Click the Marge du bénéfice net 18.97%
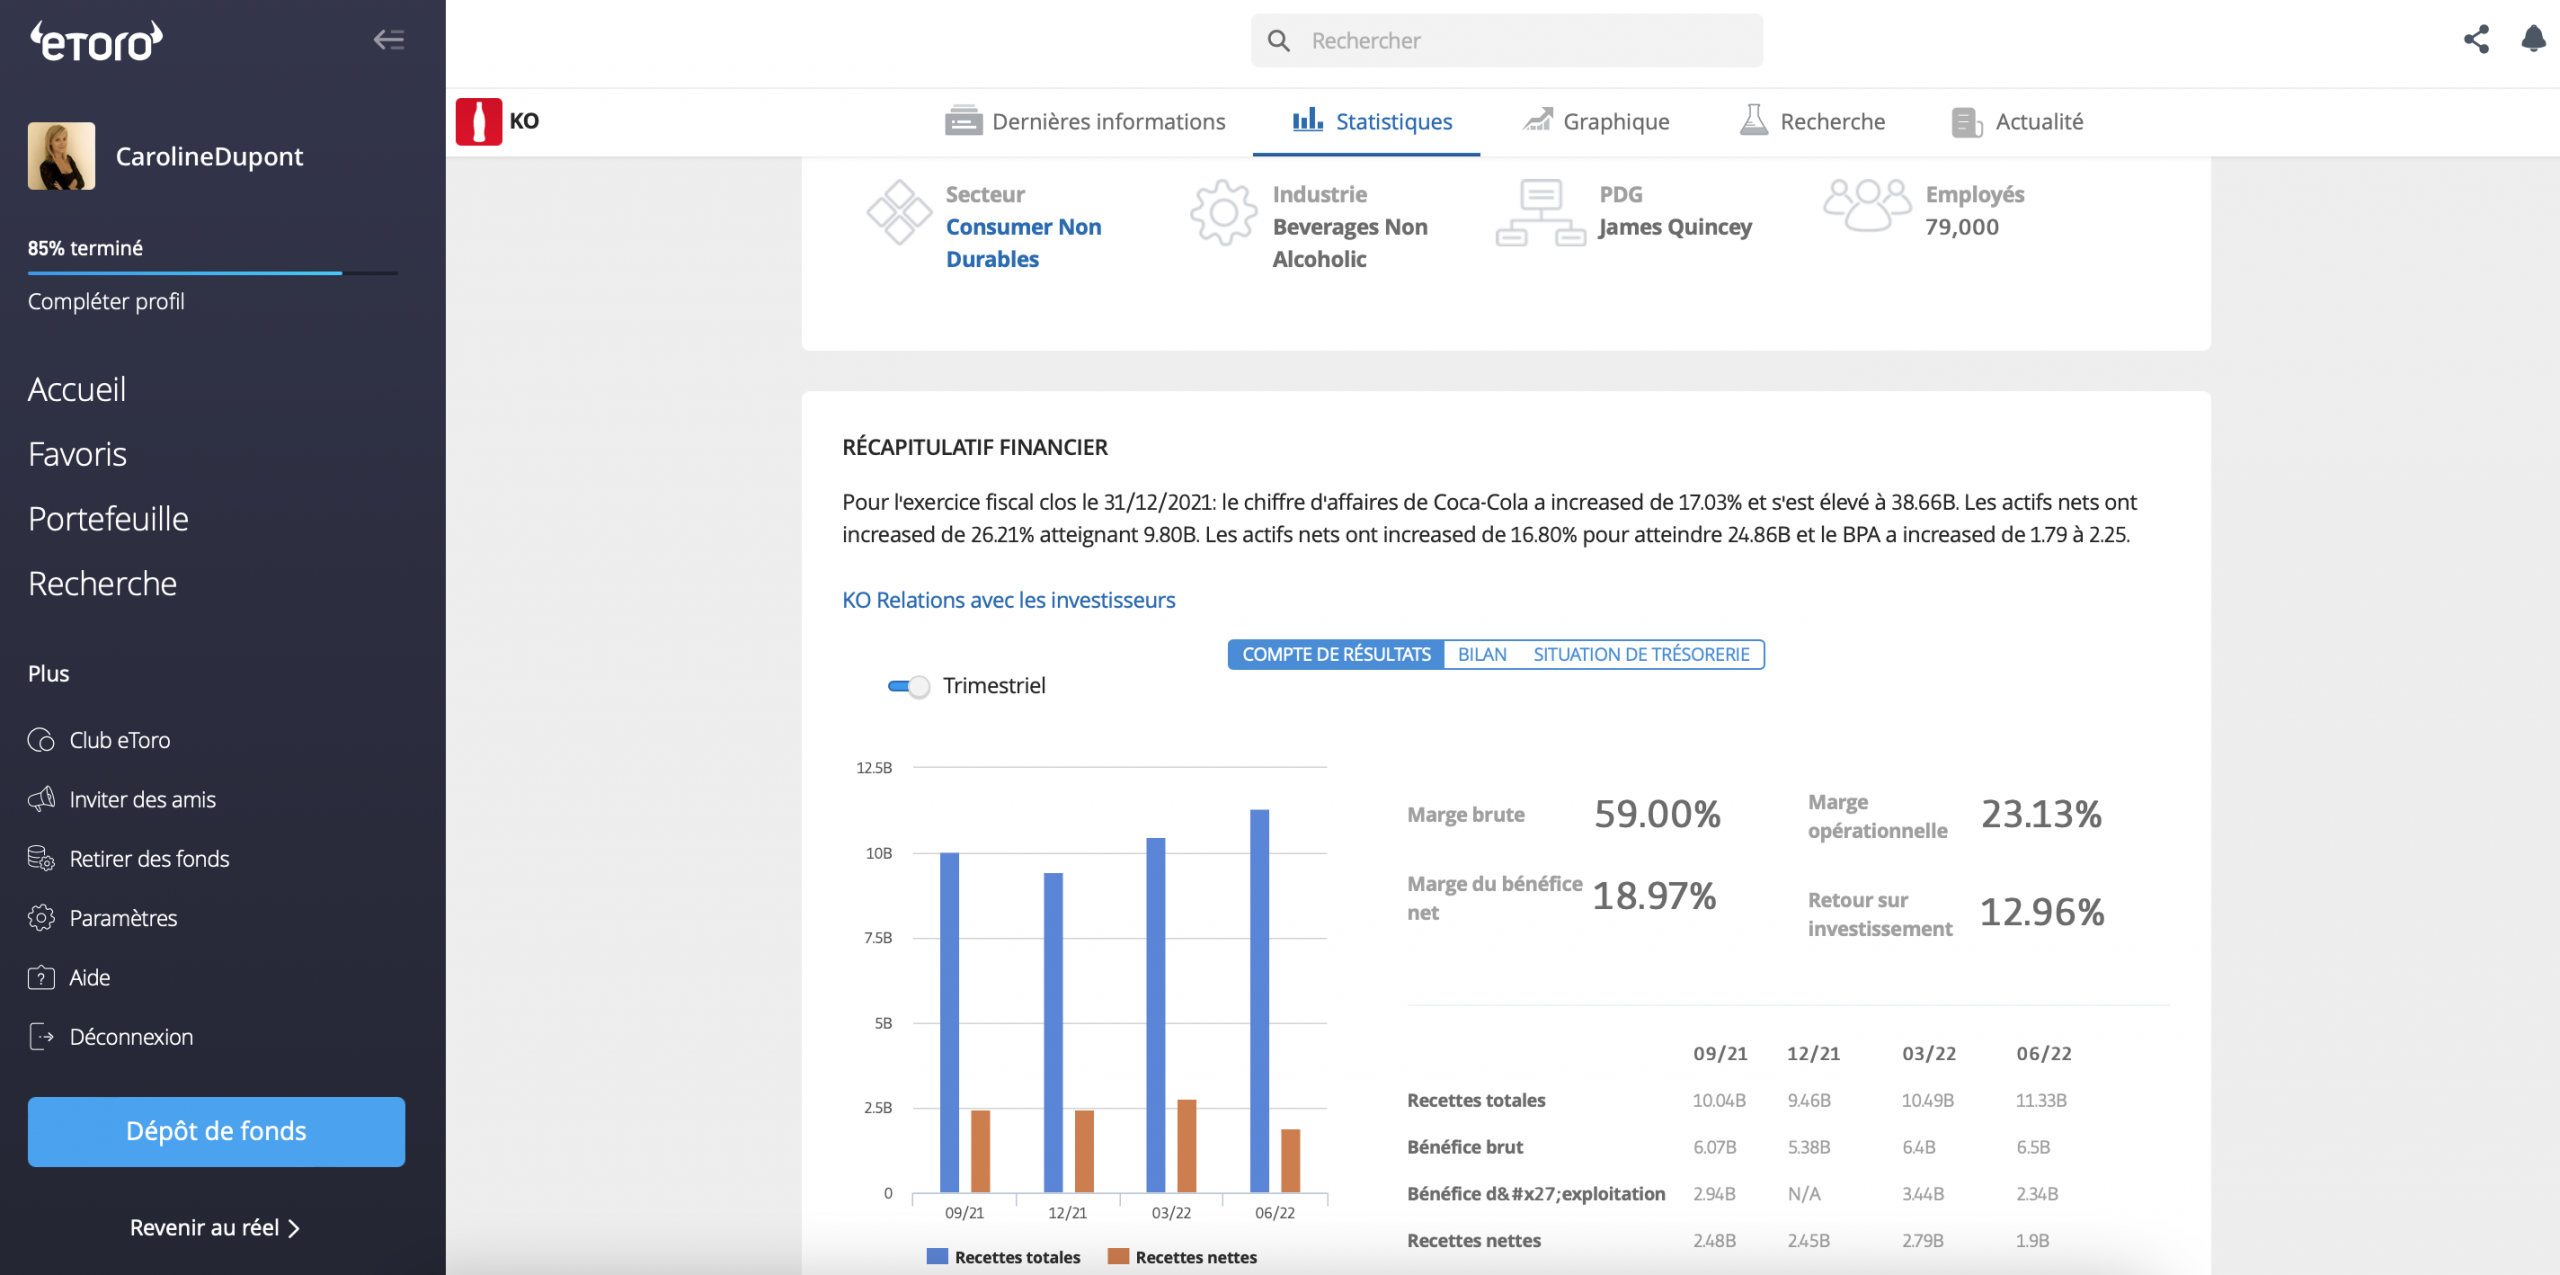The height and width of the screenshot is (1275, 2560). pyautogui.click(x=1654, y=896)
